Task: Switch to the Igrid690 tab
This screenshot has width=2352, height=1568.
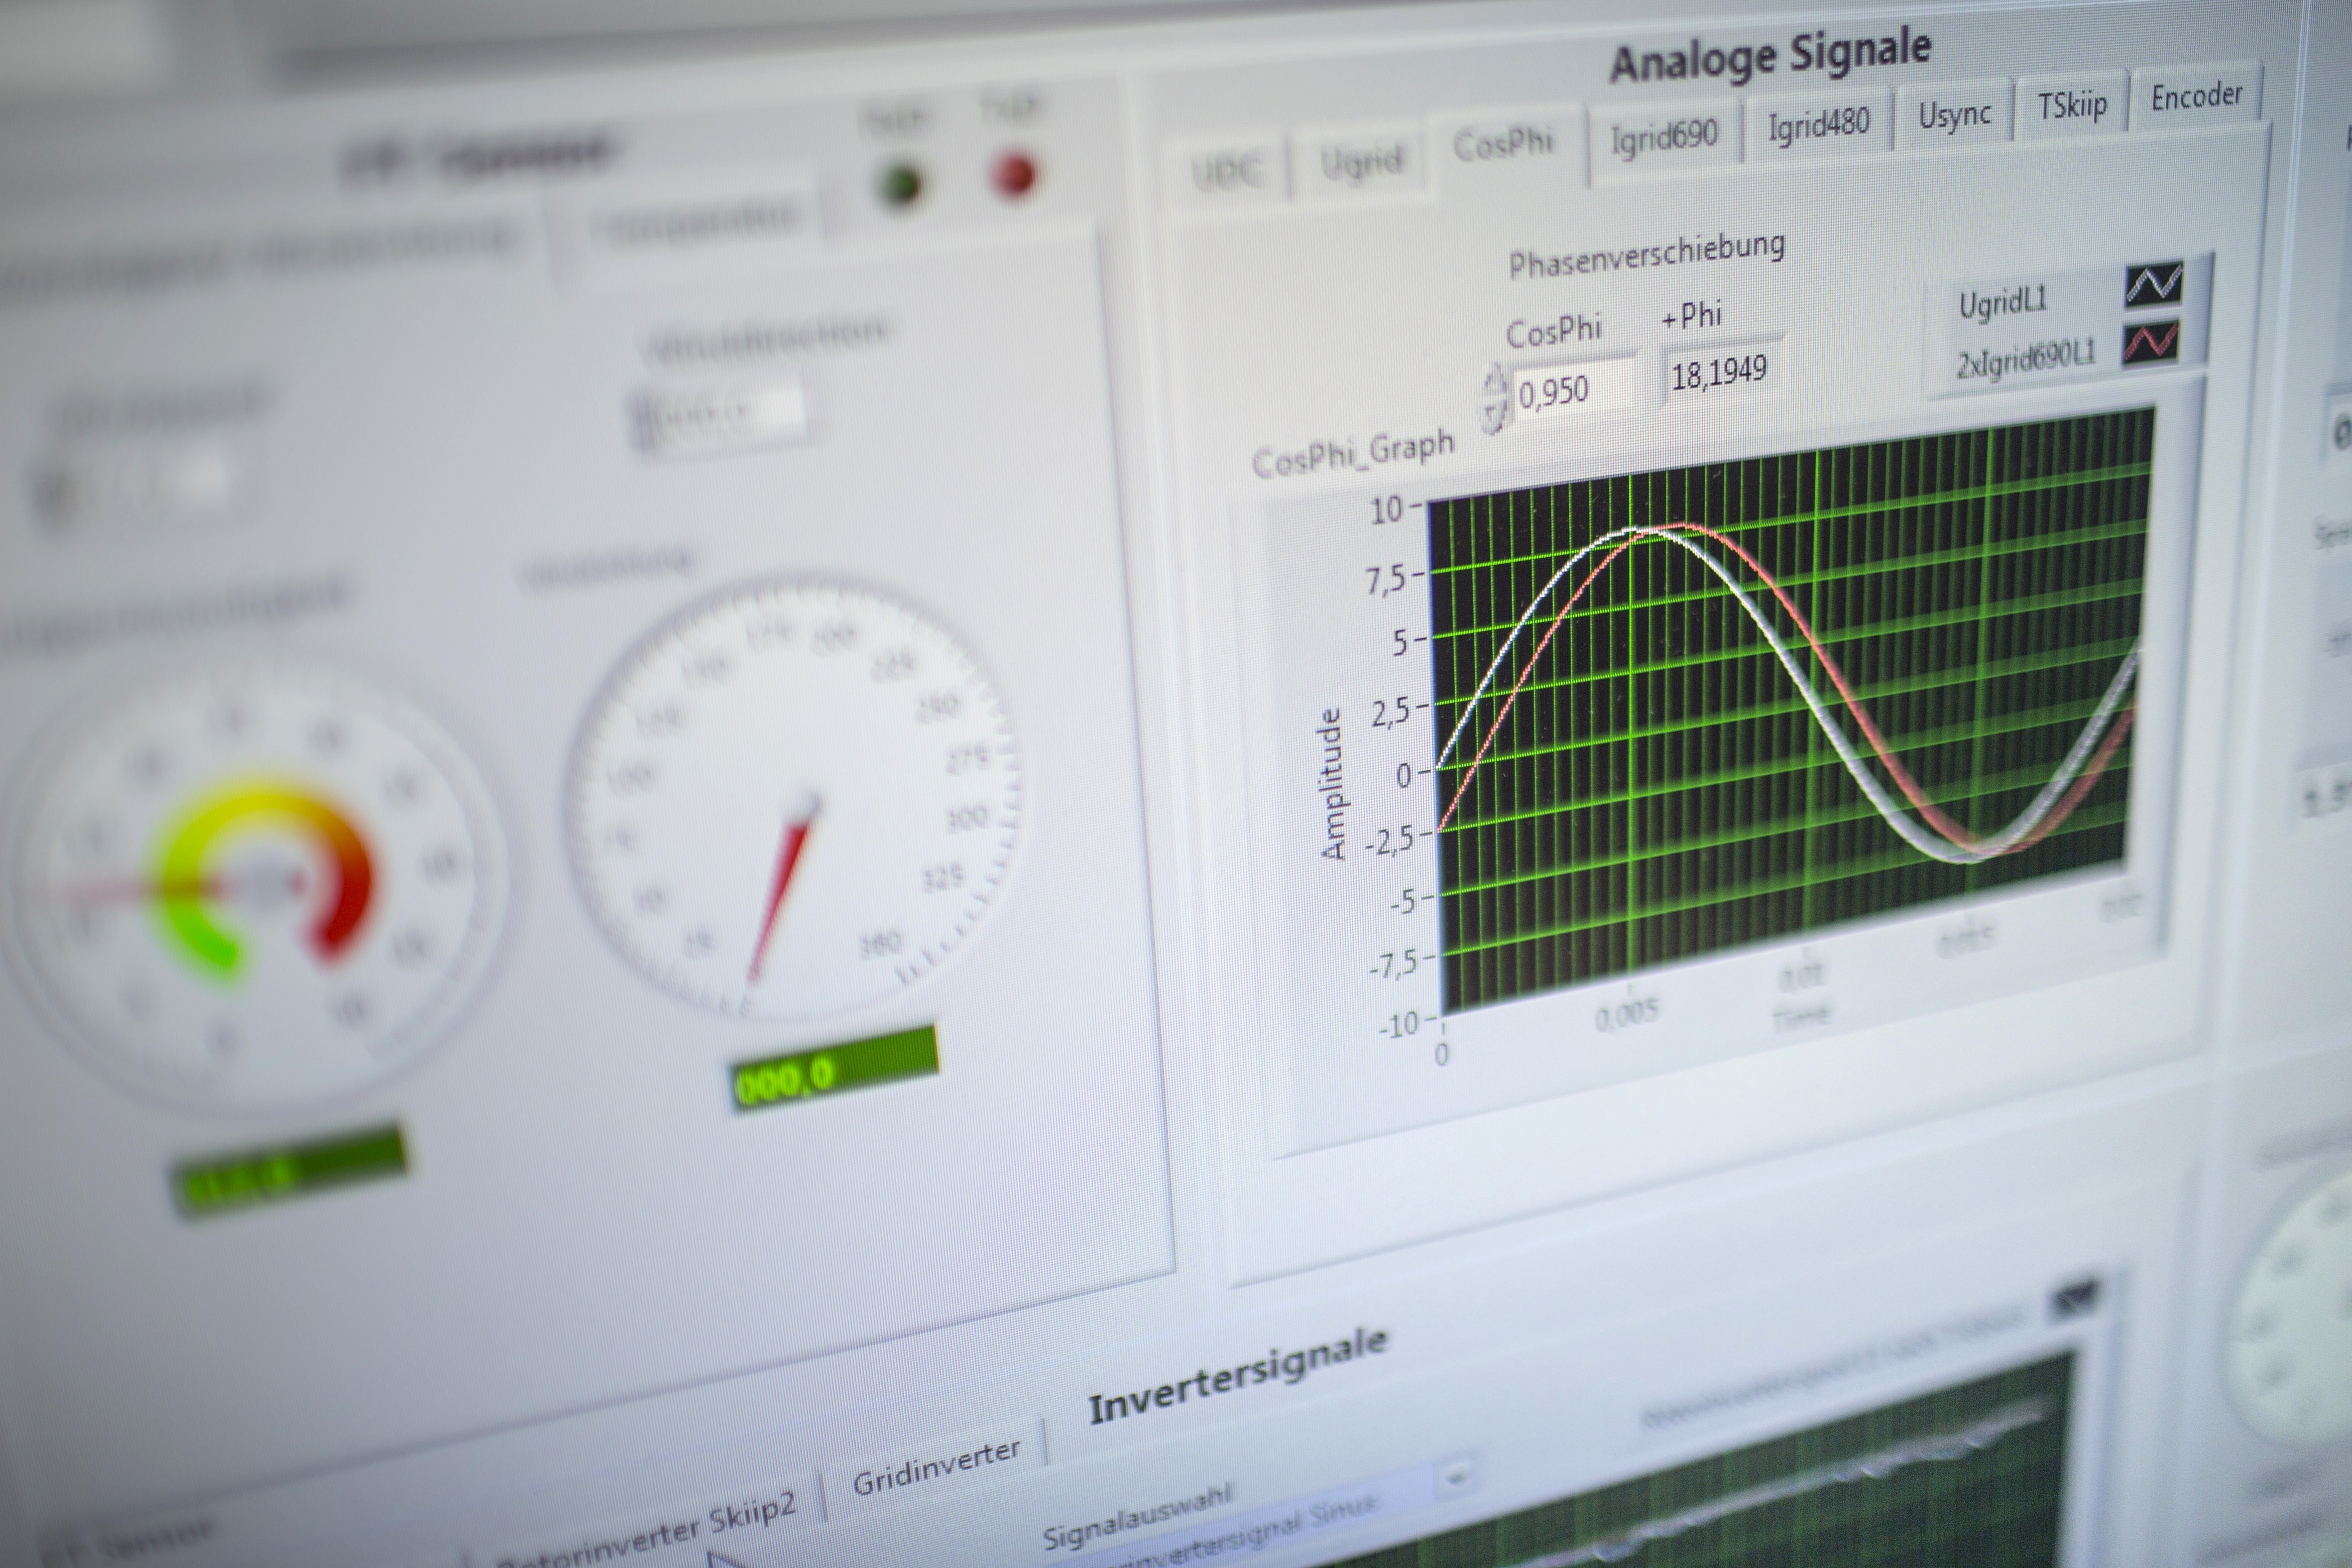Action: [x=1664, y=136]
